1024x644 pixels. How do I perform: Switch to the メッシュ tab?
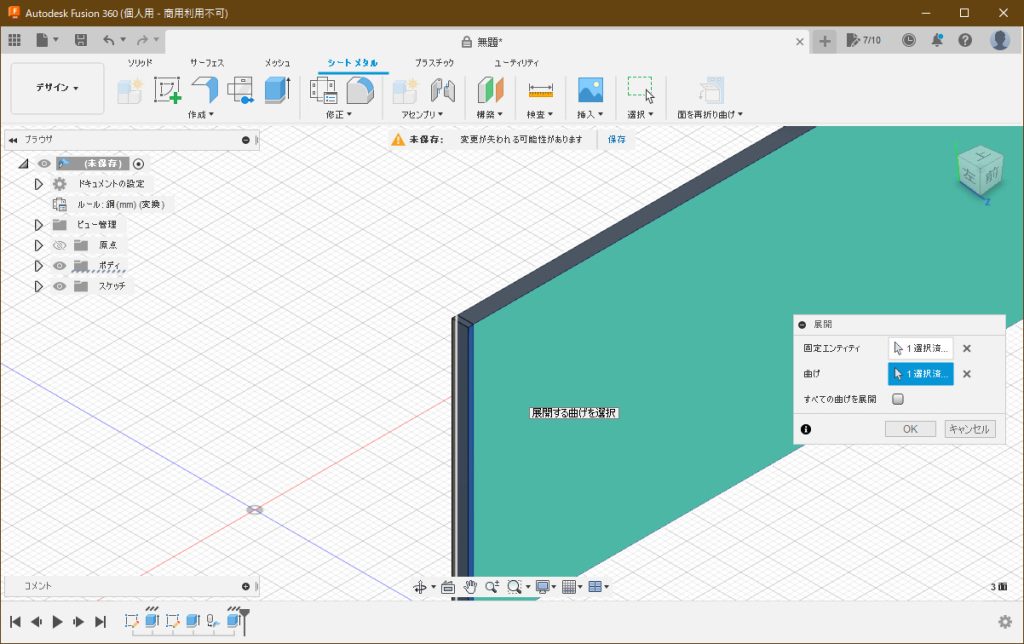tap(278, 63)
